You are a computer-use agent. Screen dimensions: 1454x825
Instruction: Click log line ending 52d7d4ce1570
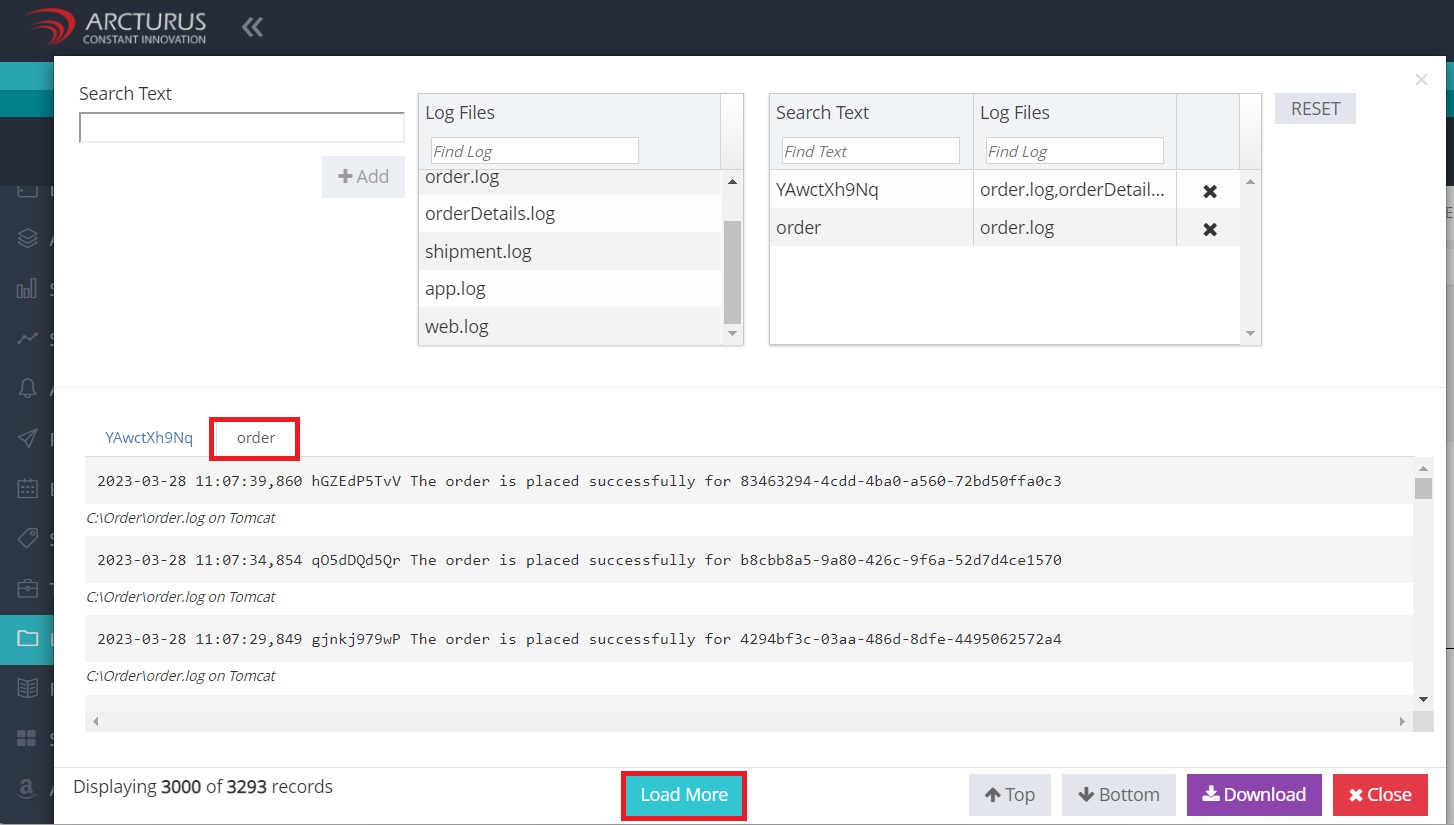tap(749, 560)
